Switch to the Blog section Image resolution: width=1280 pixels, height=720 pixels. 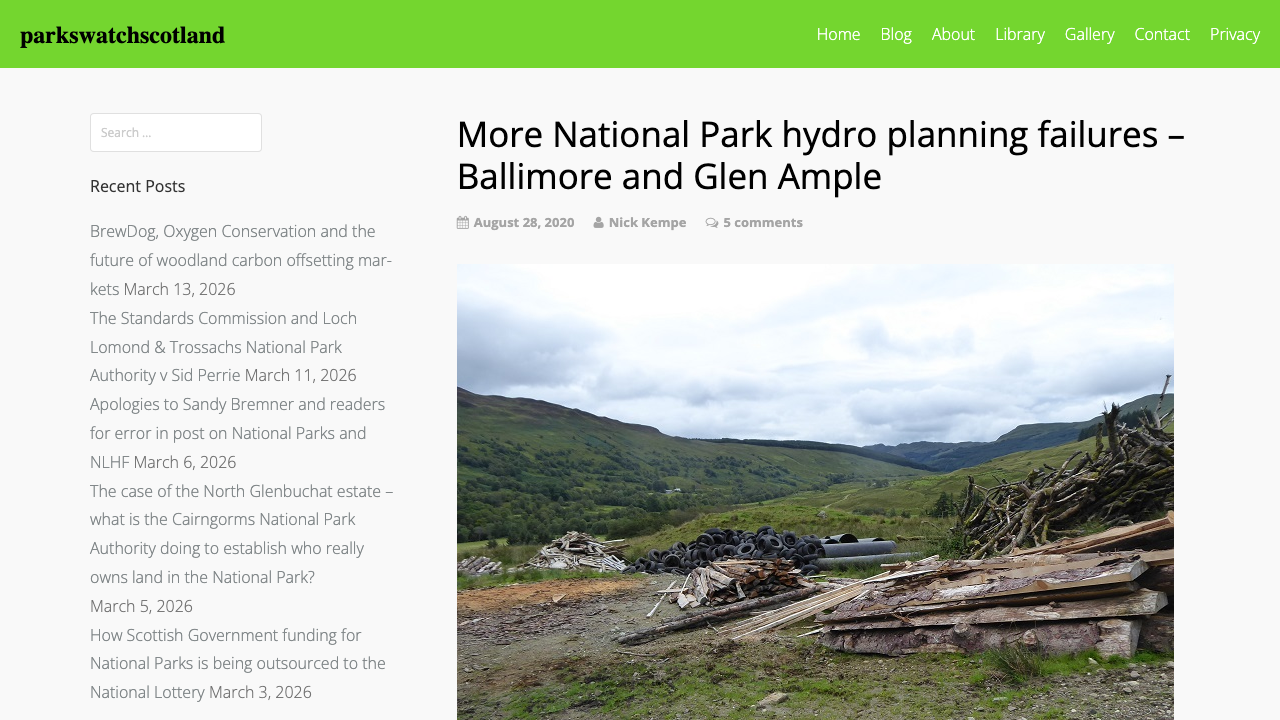[x=896, y=33]
